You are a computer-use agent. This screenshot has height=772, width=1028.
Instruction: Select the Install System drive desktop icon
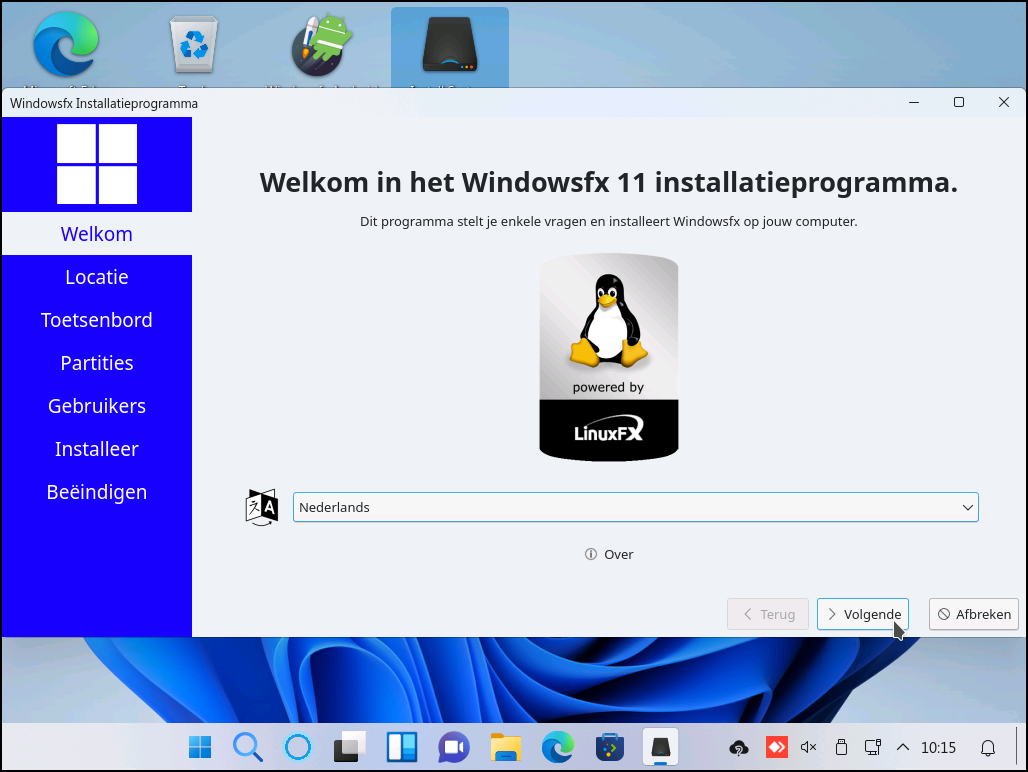coord(450,45)
